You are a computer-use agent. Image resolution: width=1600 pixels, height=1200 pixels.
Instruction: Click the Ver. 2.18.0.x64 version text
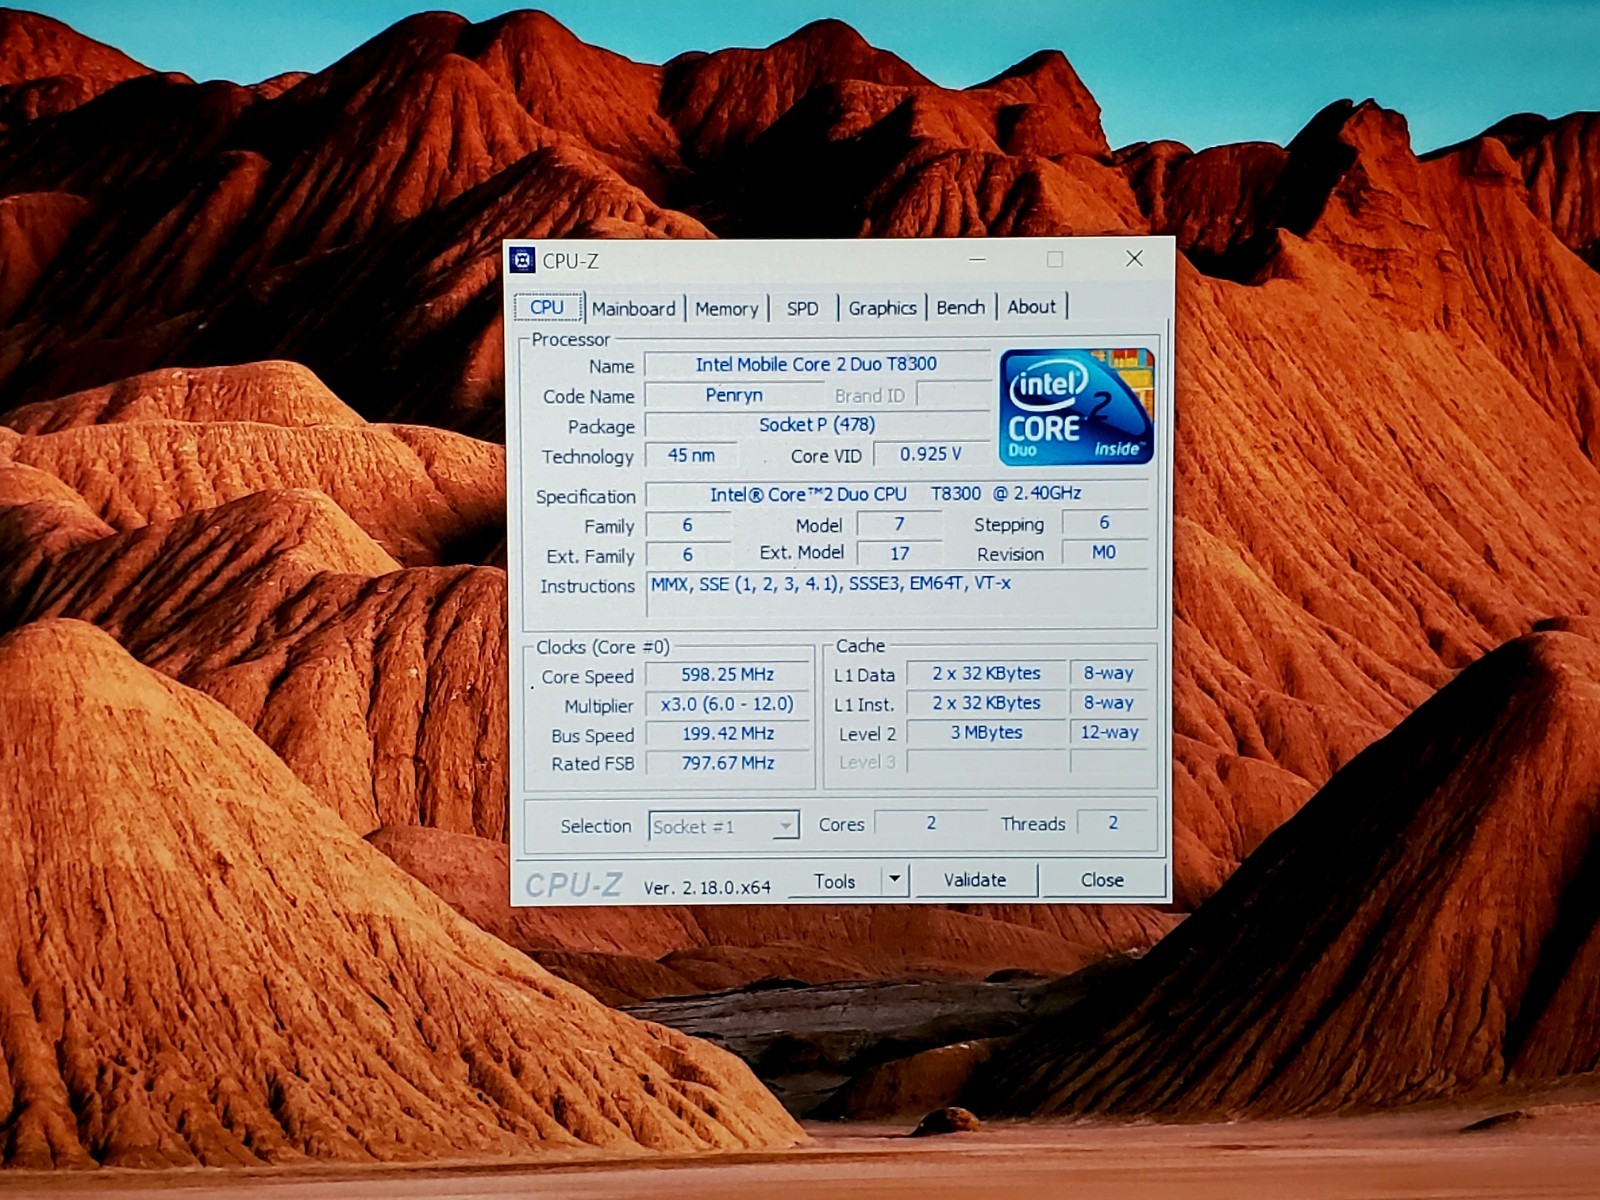pos(707,887)
